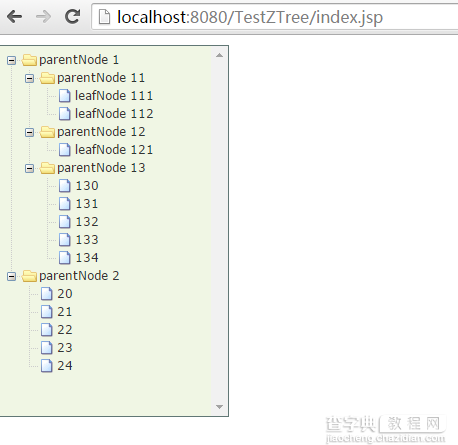This screenshot has height=445, width=458.
Task: Click the file icon of node 20
Action: [47, 294]
